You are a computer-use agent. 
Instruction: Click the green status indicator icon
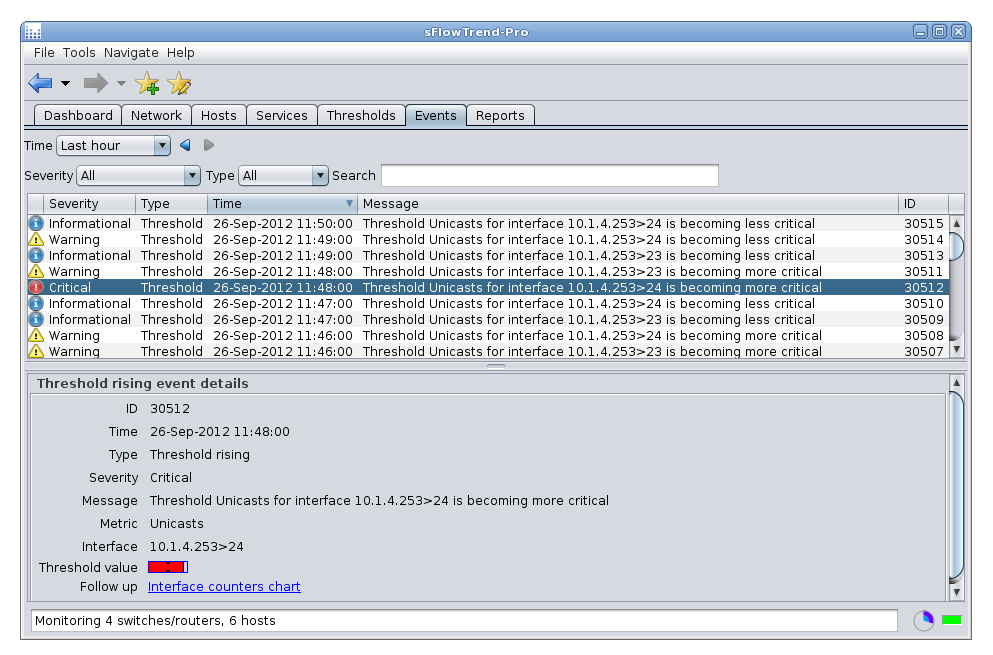click(951, 621)
